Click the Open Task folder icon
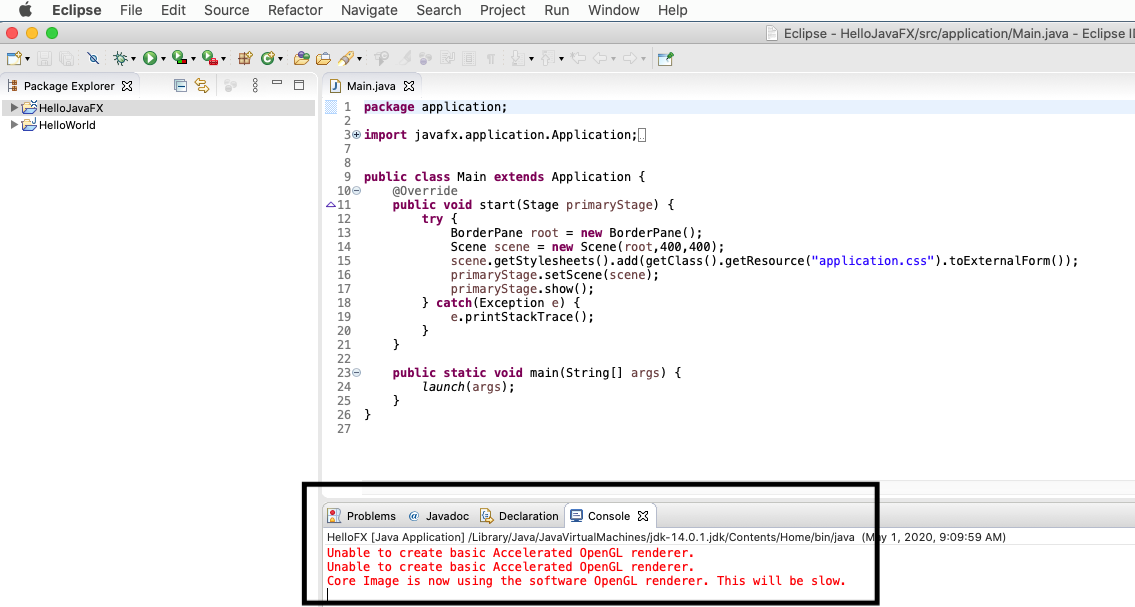This screenshot has width=1135, height=607. coord(324,59)
